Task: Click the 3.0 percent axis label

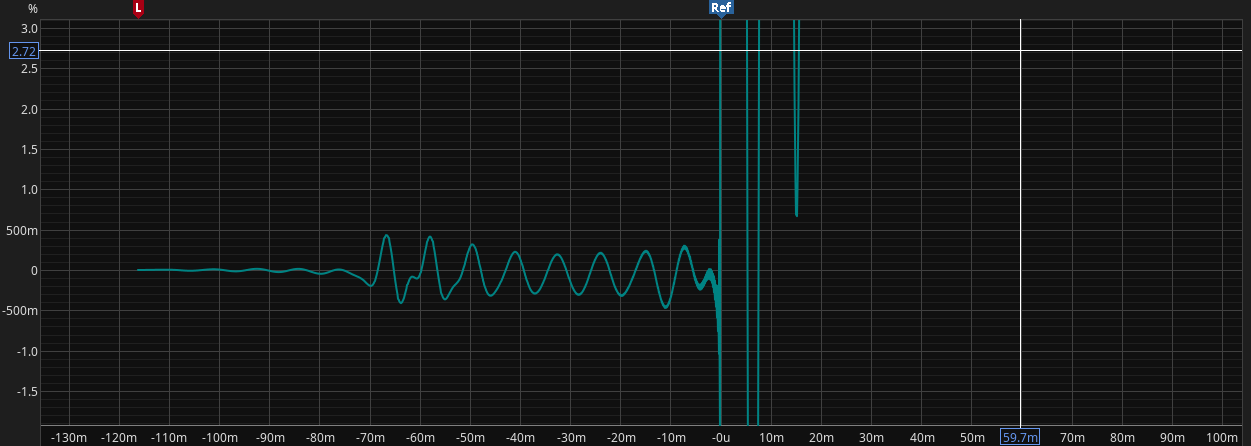Action: pyautogui.click(x=29, y=28)
